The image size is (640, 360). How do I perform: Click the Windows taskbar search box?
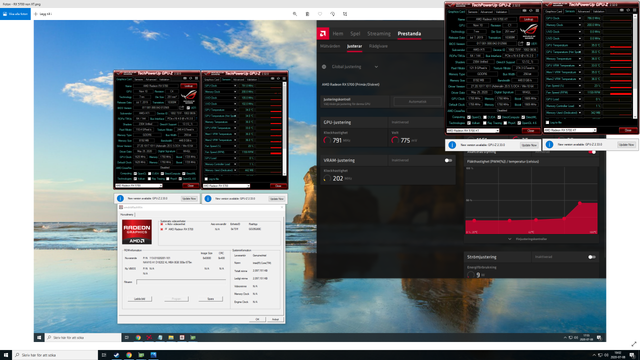point(55,355)
